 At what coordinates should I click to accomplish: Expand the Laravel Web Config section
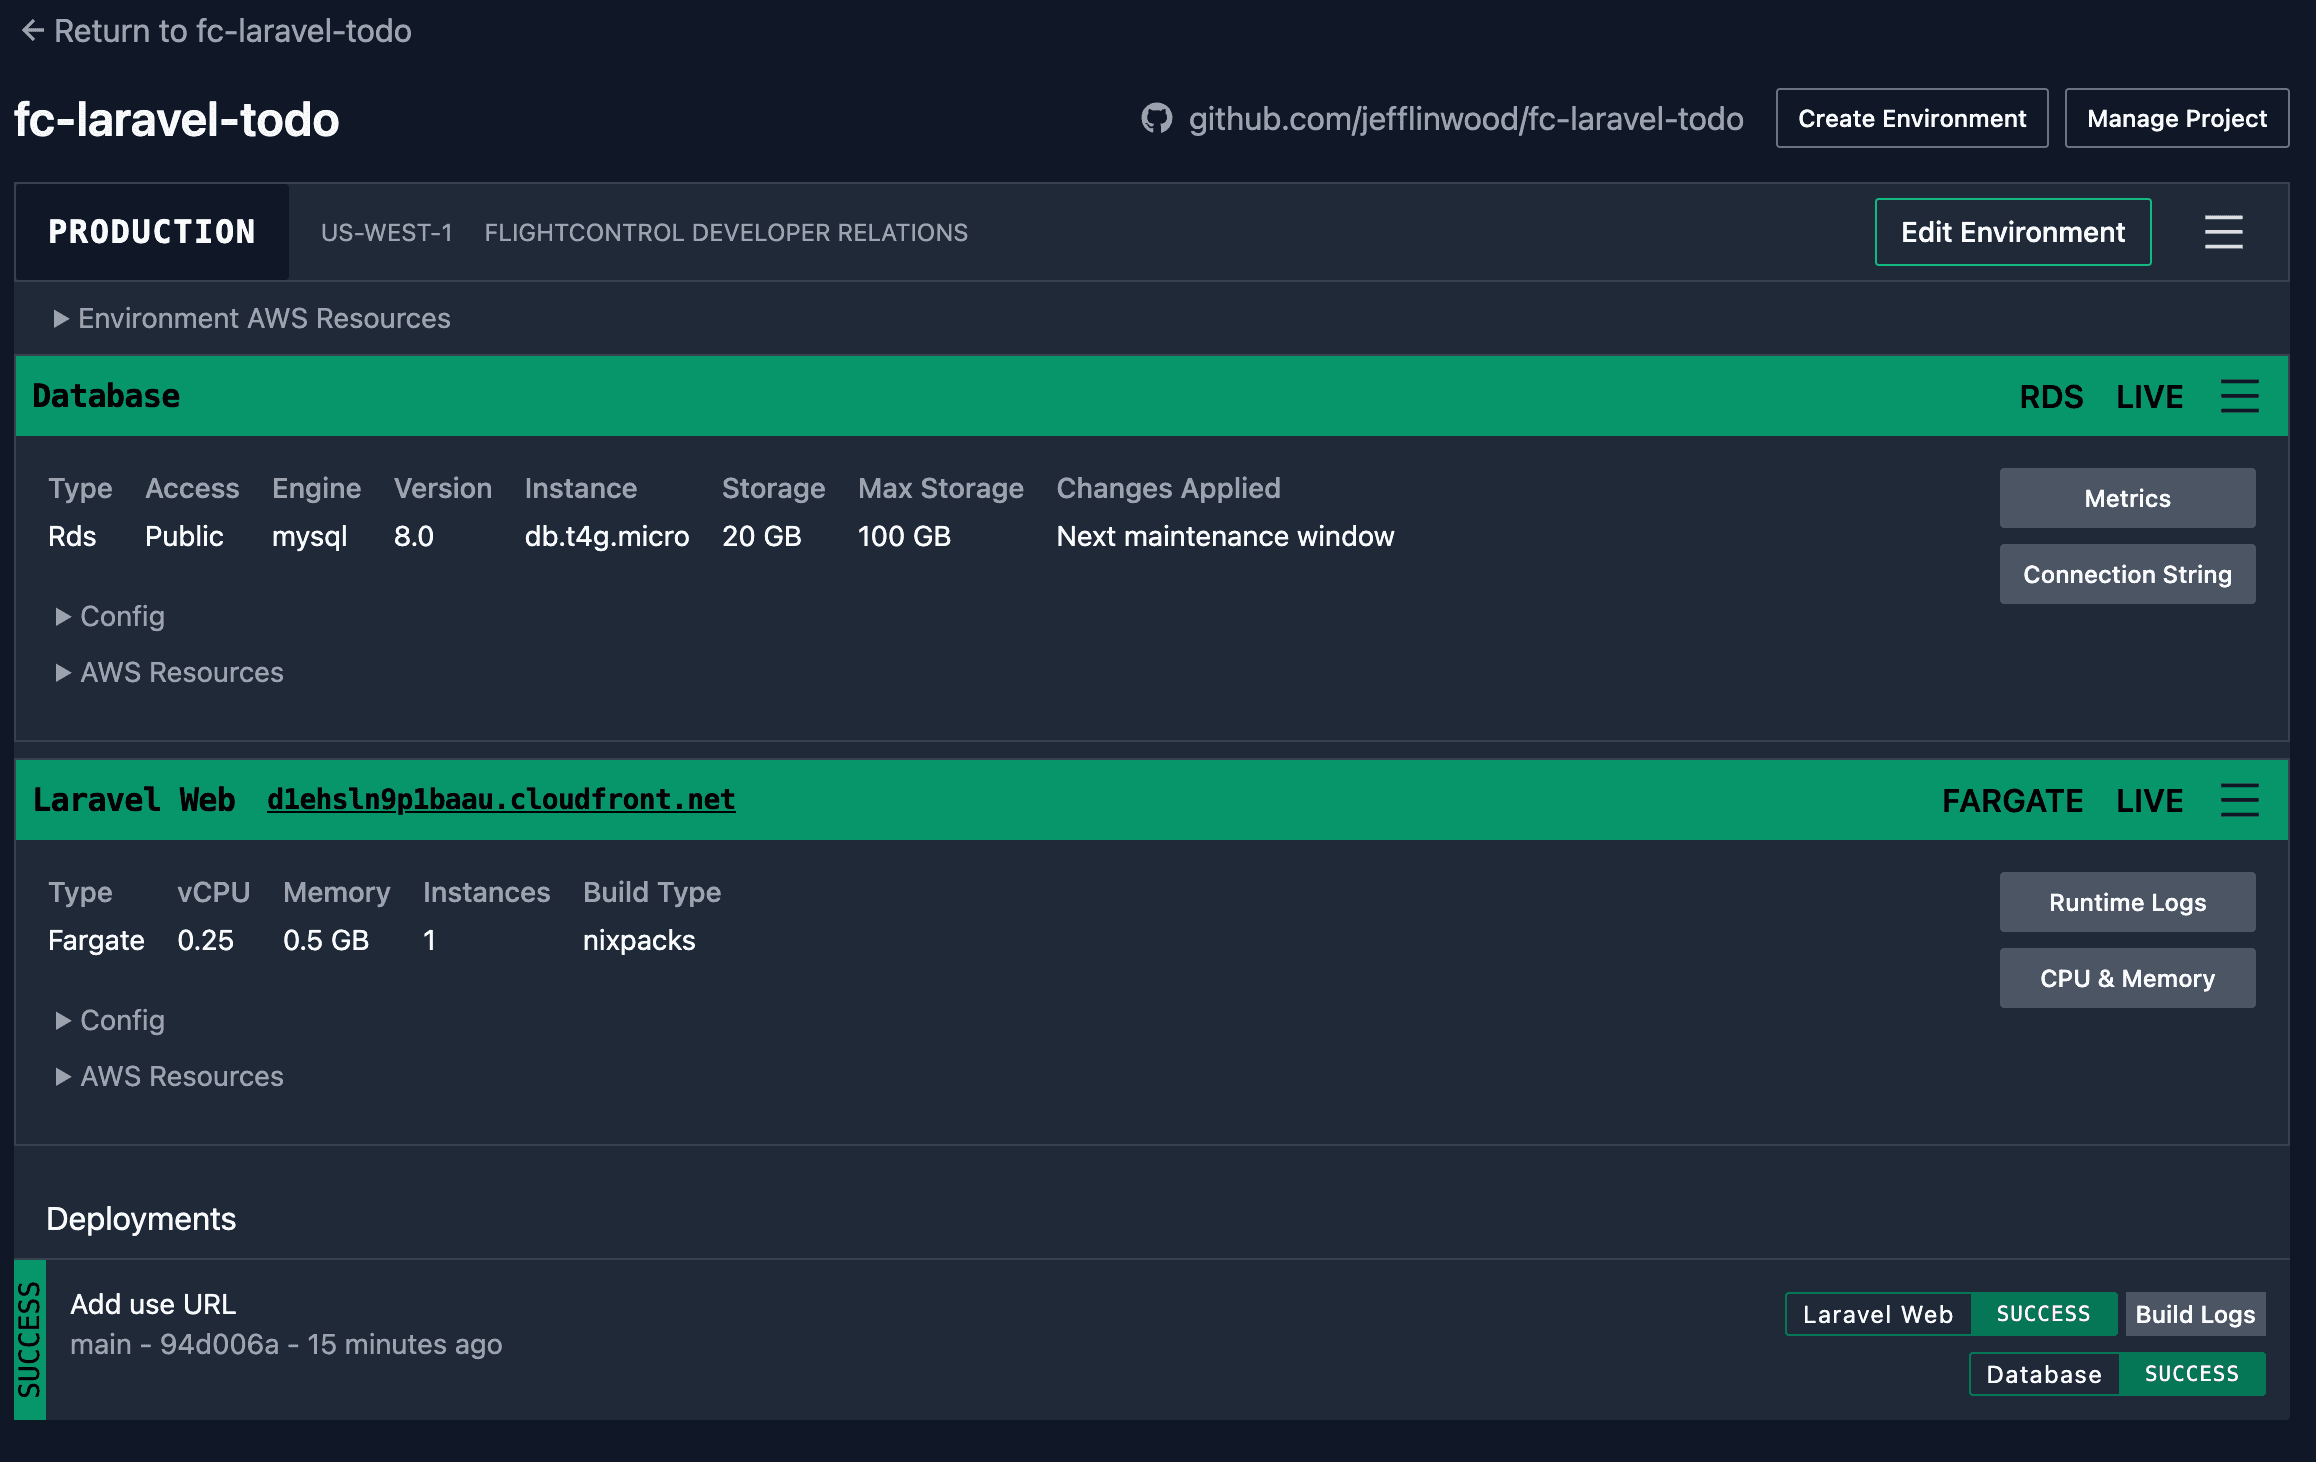tap(110, 1020)
